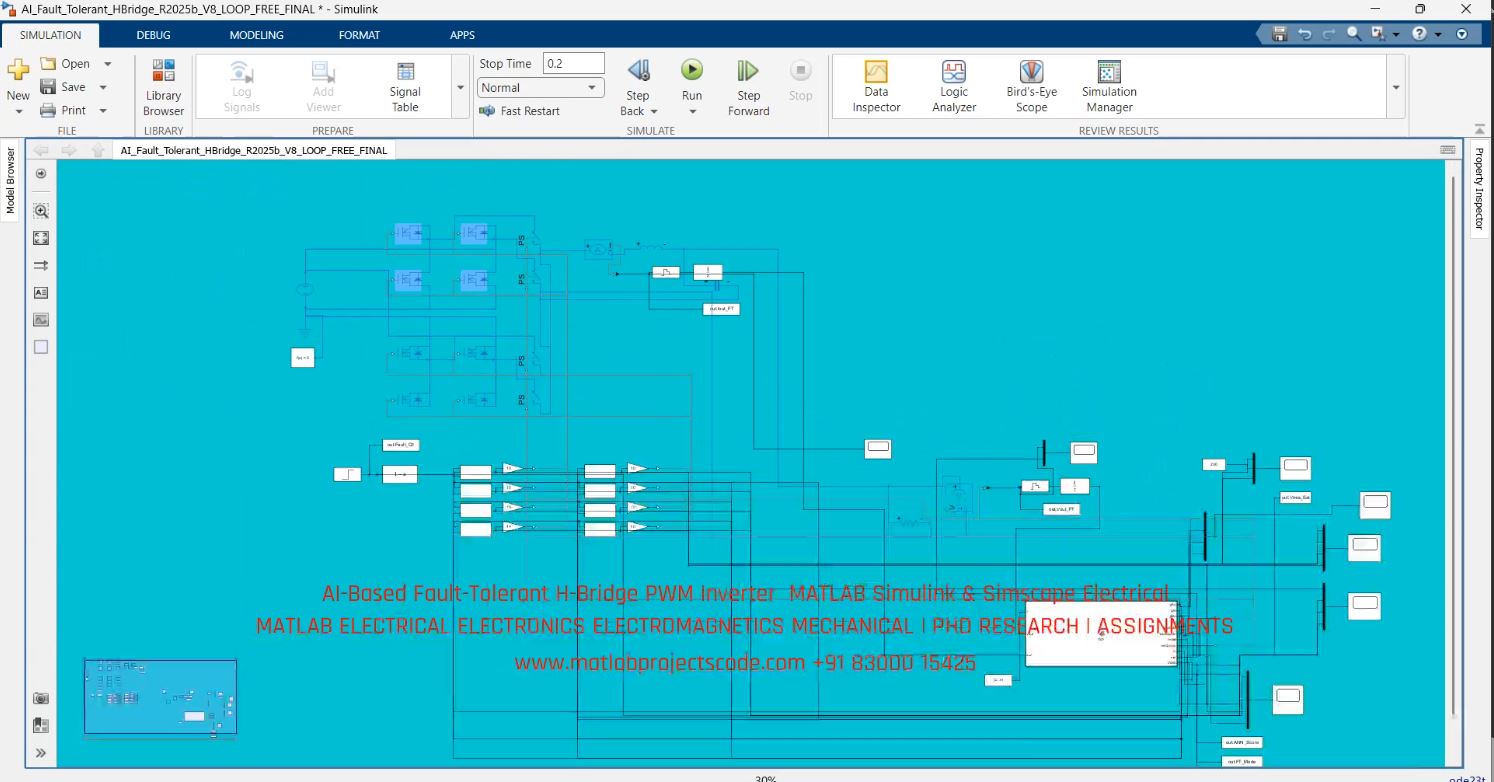Save the model using Save button
This screenshot has width=1494, height=782.
click(63, 87)
